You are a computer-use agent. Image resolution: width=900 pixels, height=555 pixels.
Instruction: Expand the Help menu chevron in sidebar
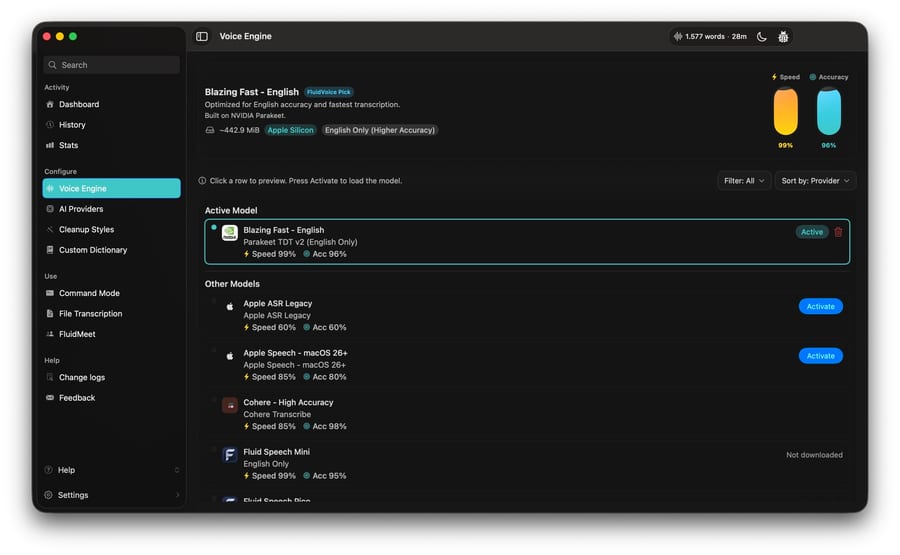tap(177, 470)
